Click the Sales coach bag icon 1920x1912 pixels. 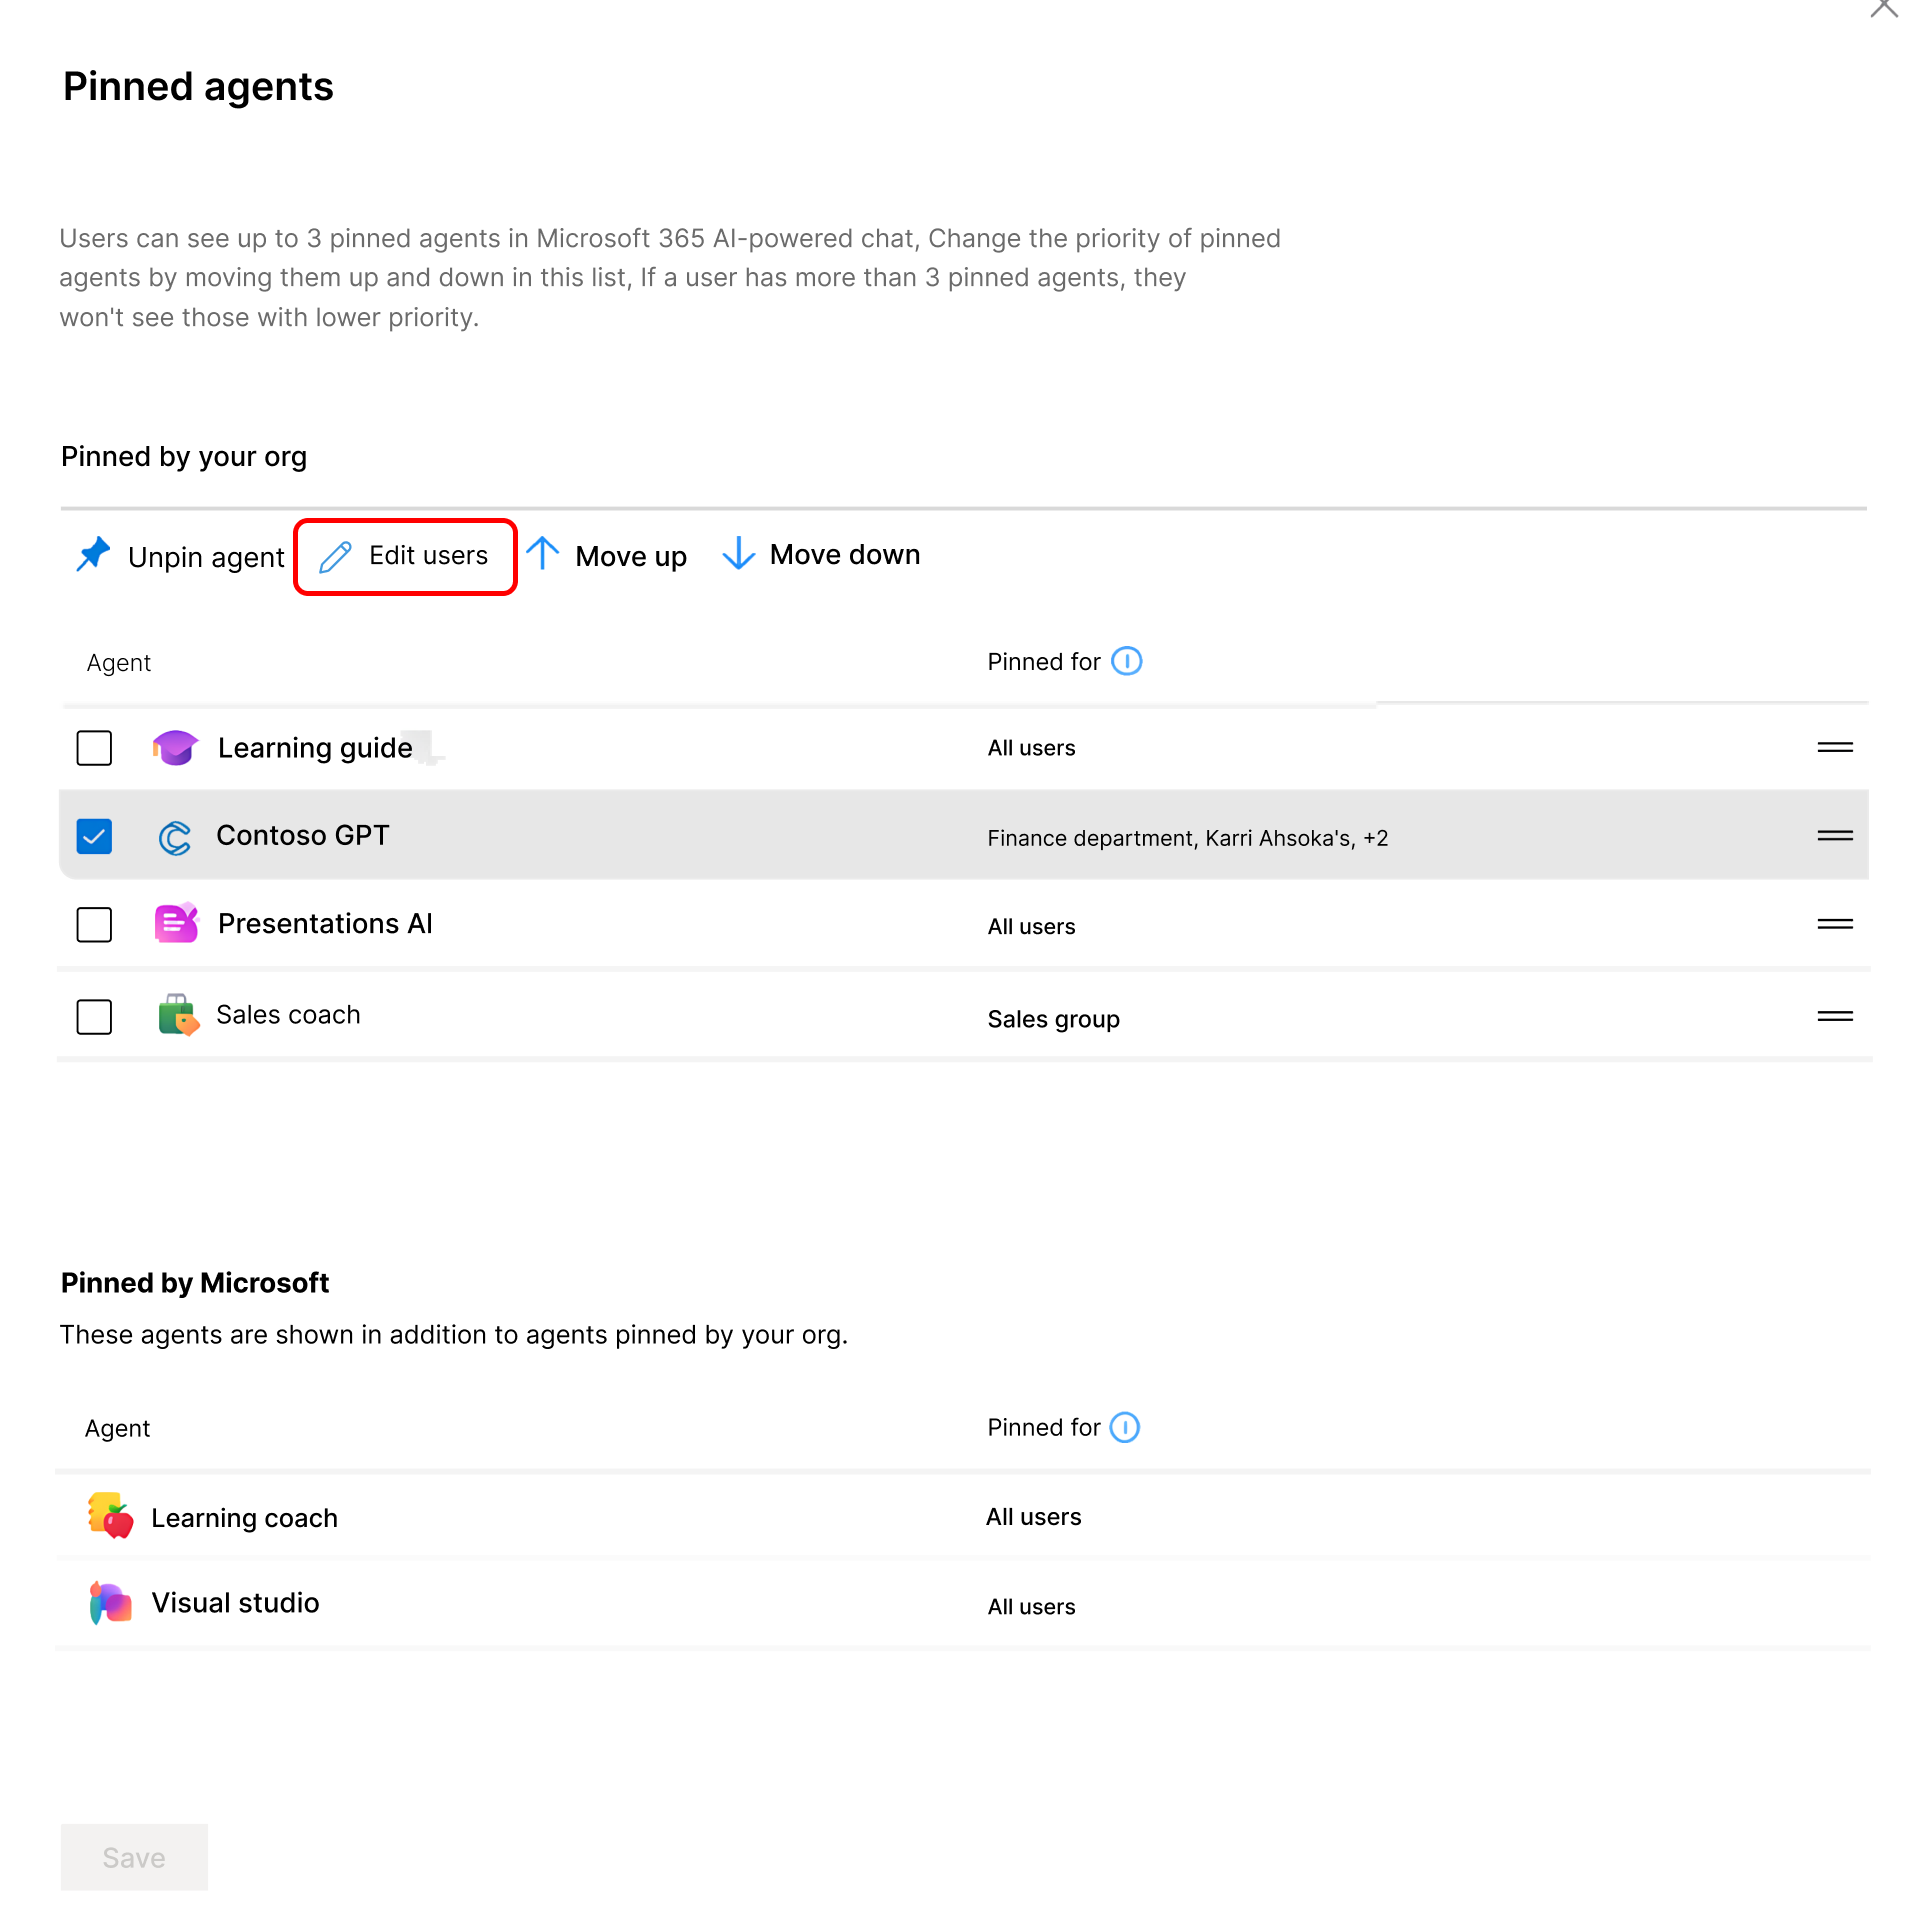coord(178,1015)
